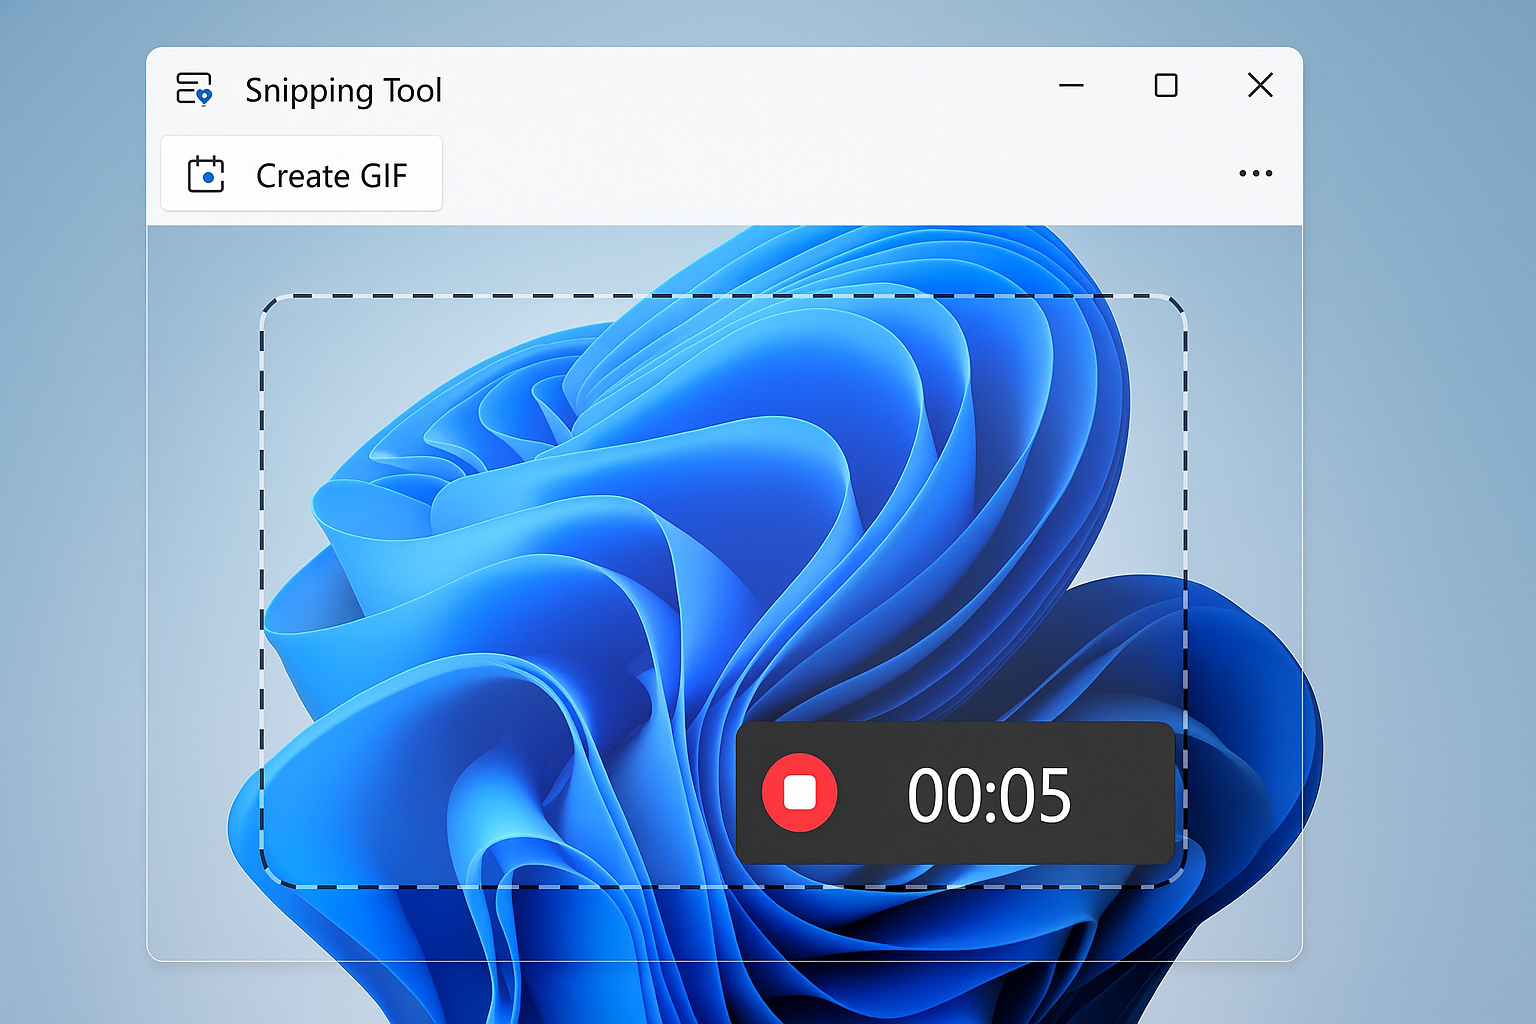Viewport: 1536px width, 1024px height.
Task: Maximize the Snipping Tool window
Action: point(1166,85)
